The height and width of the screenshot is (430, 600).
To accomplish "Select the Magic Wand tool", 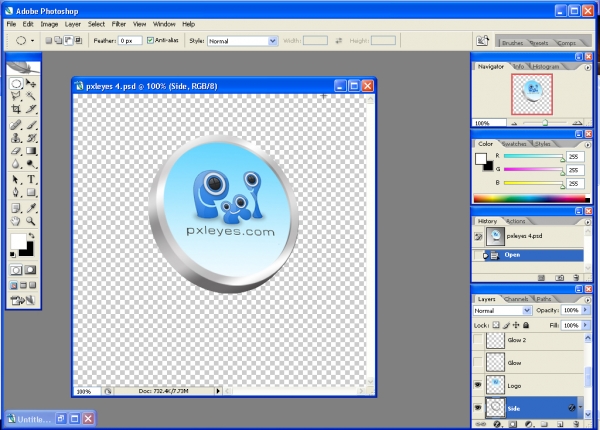I will [31, 96].
